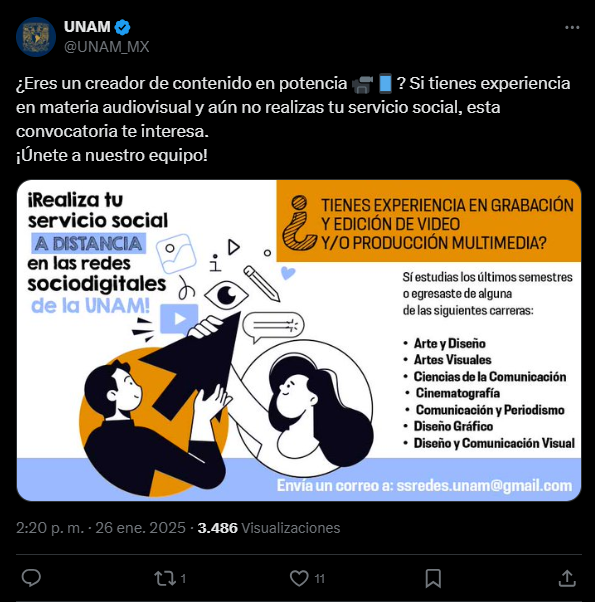Open the UNAM display name profile
The image size is (595, 602).
87,27
